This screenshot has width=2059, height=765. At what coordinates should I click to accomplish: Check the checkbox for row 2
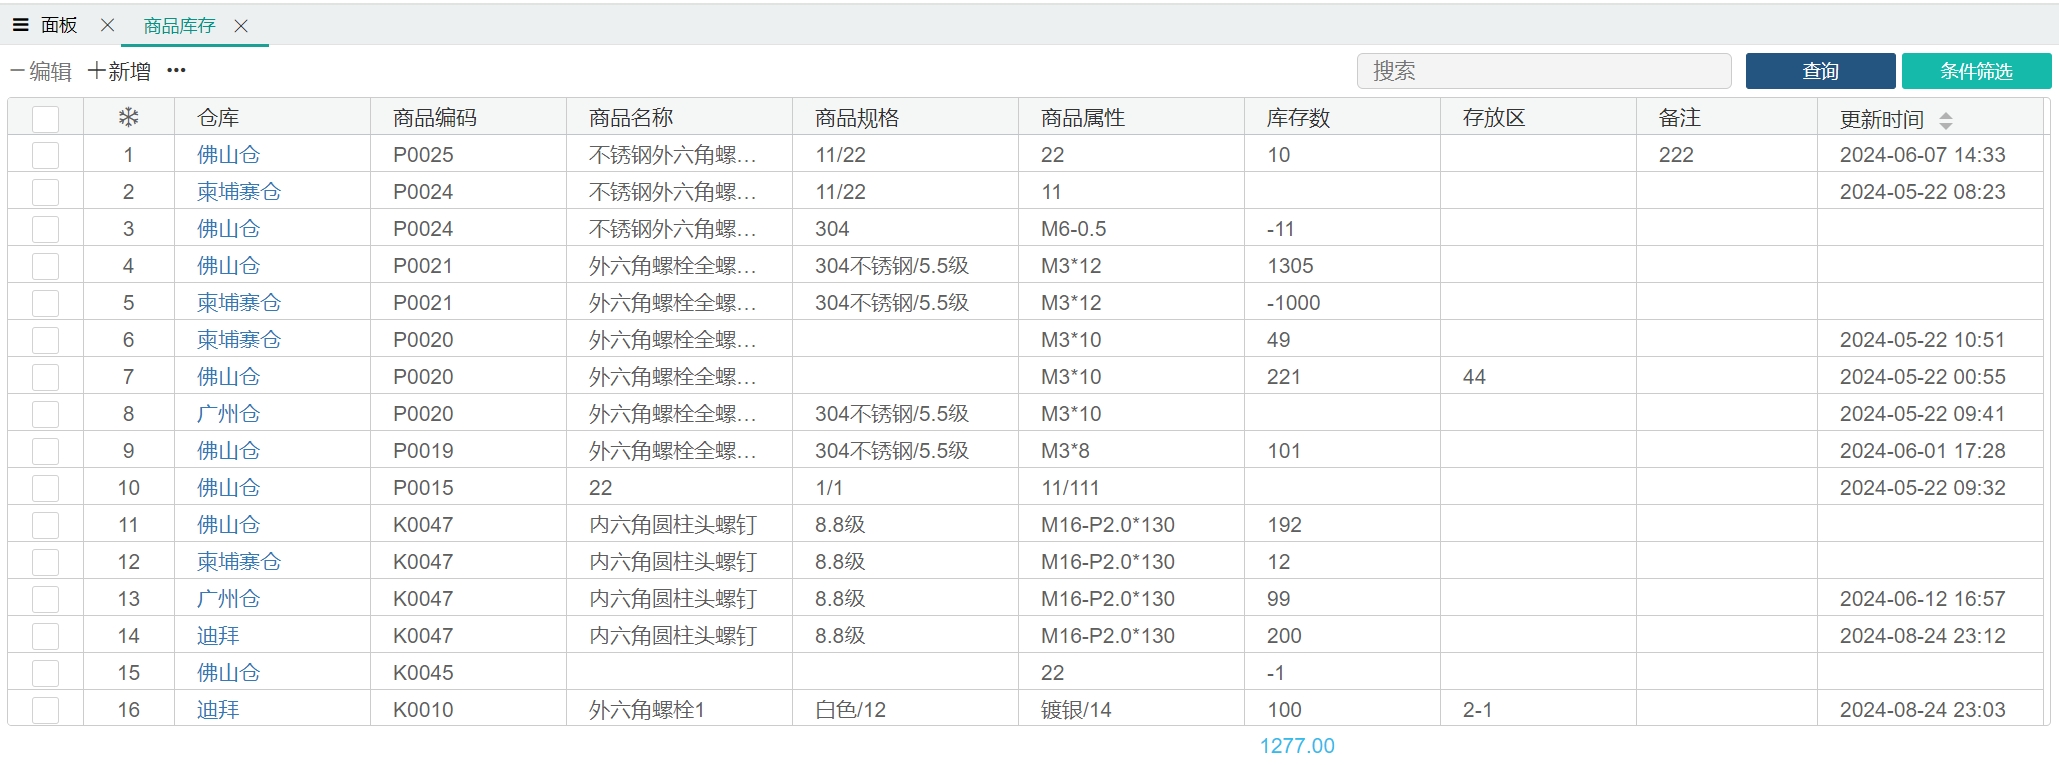pos(46,192)
